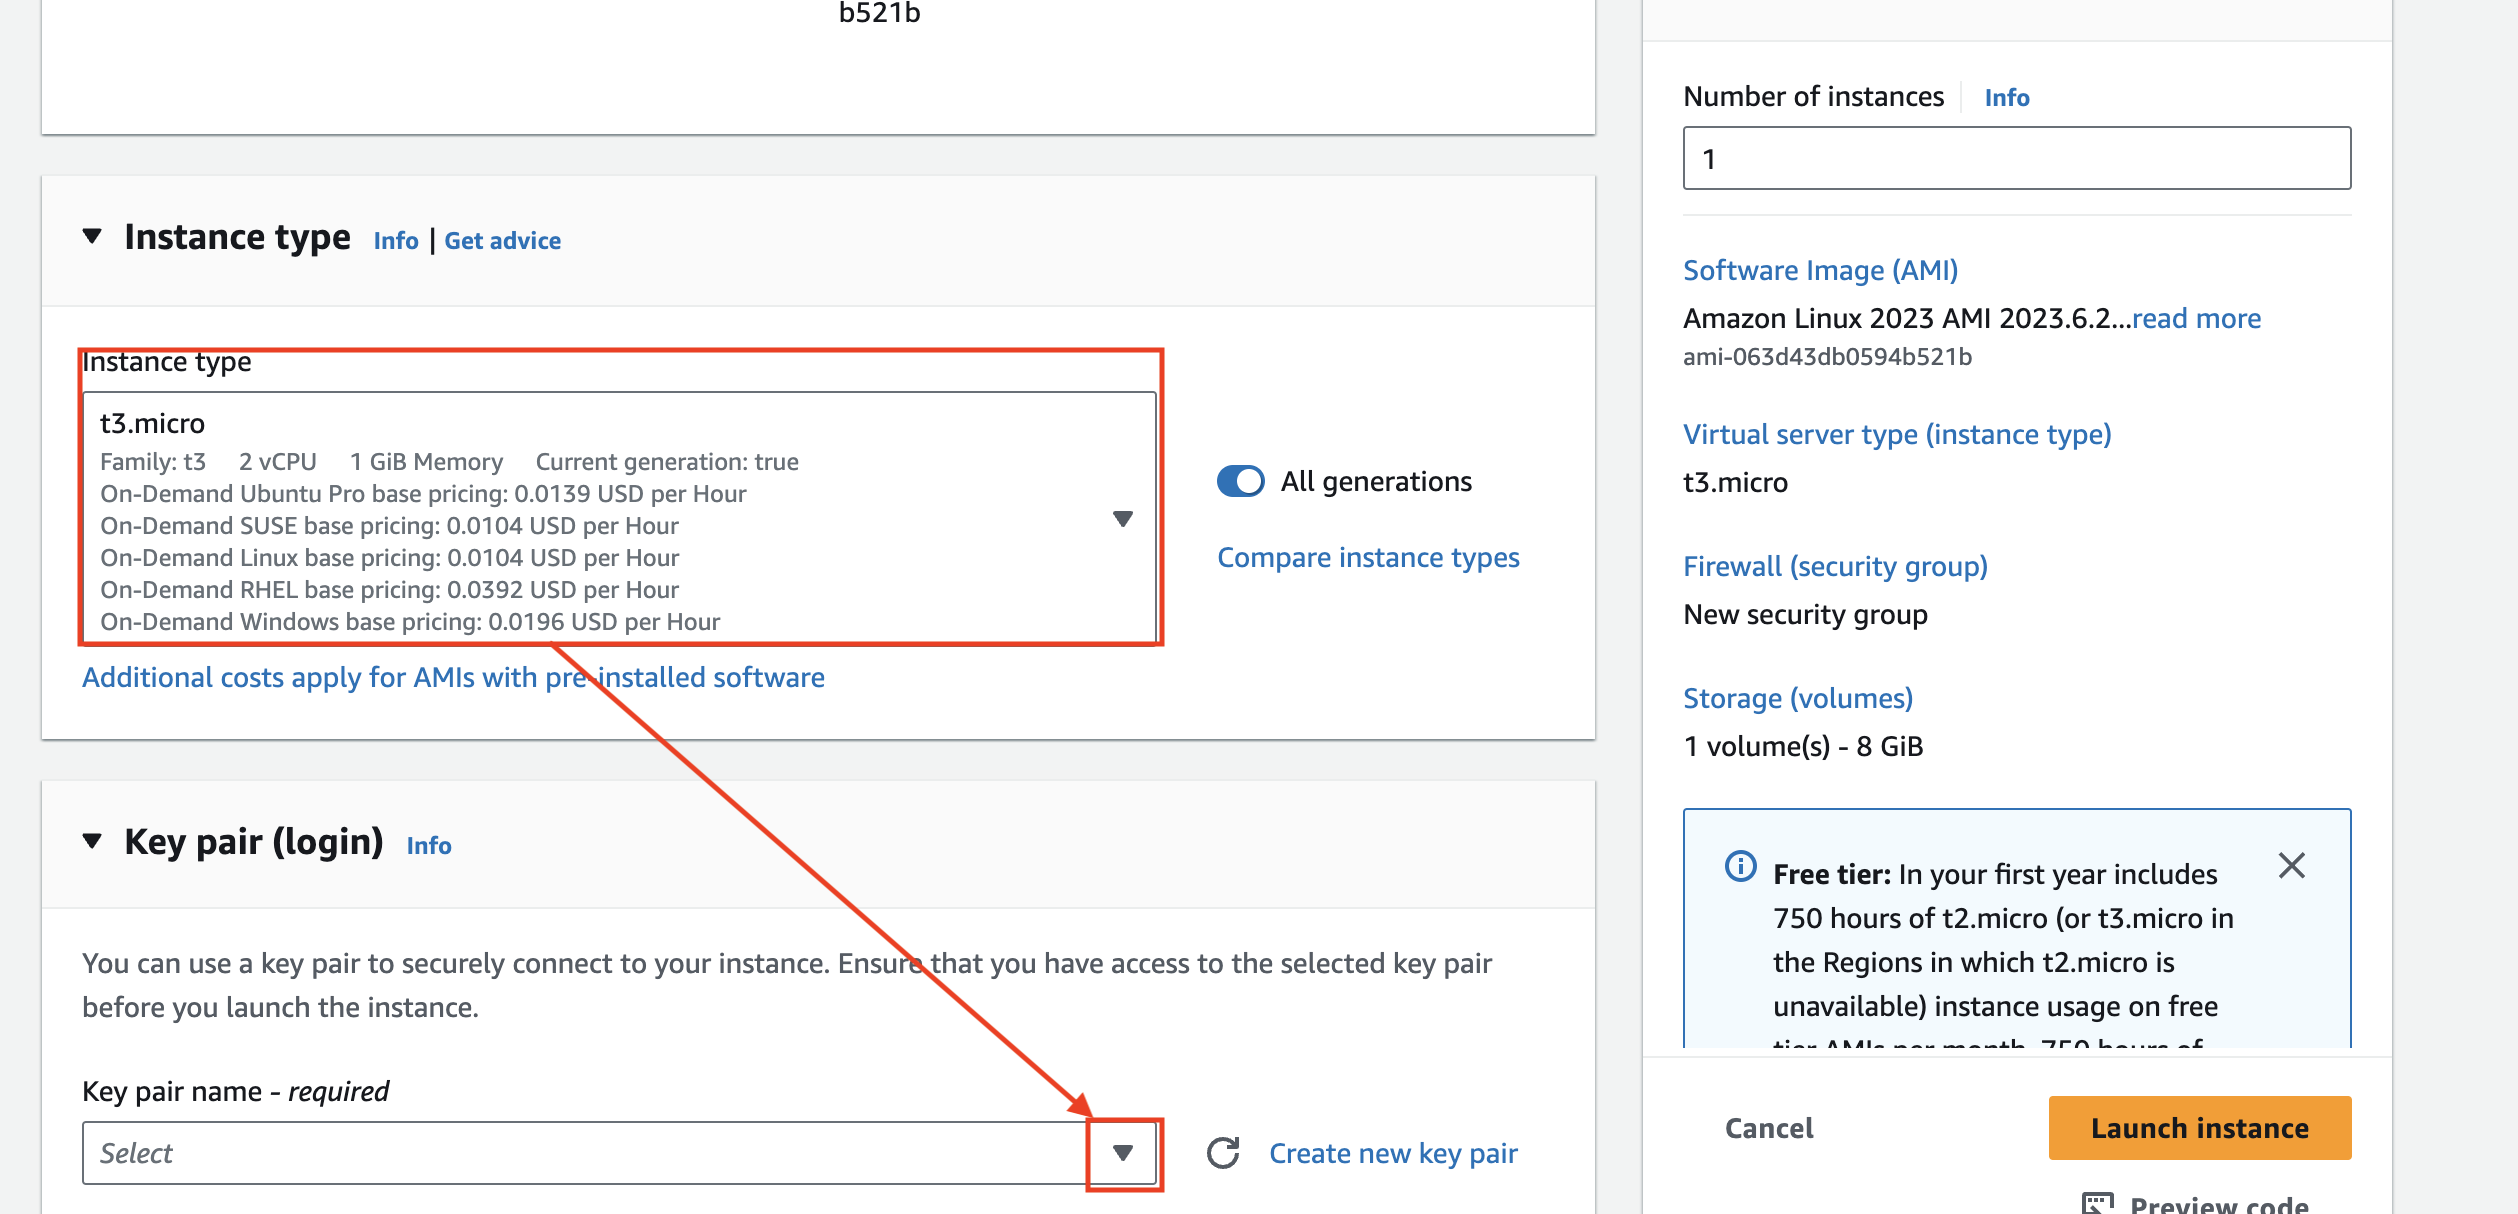The image size is (2518, 1214).
Task: Open Additional costs for AMIs link
Action: pos(453,677)
